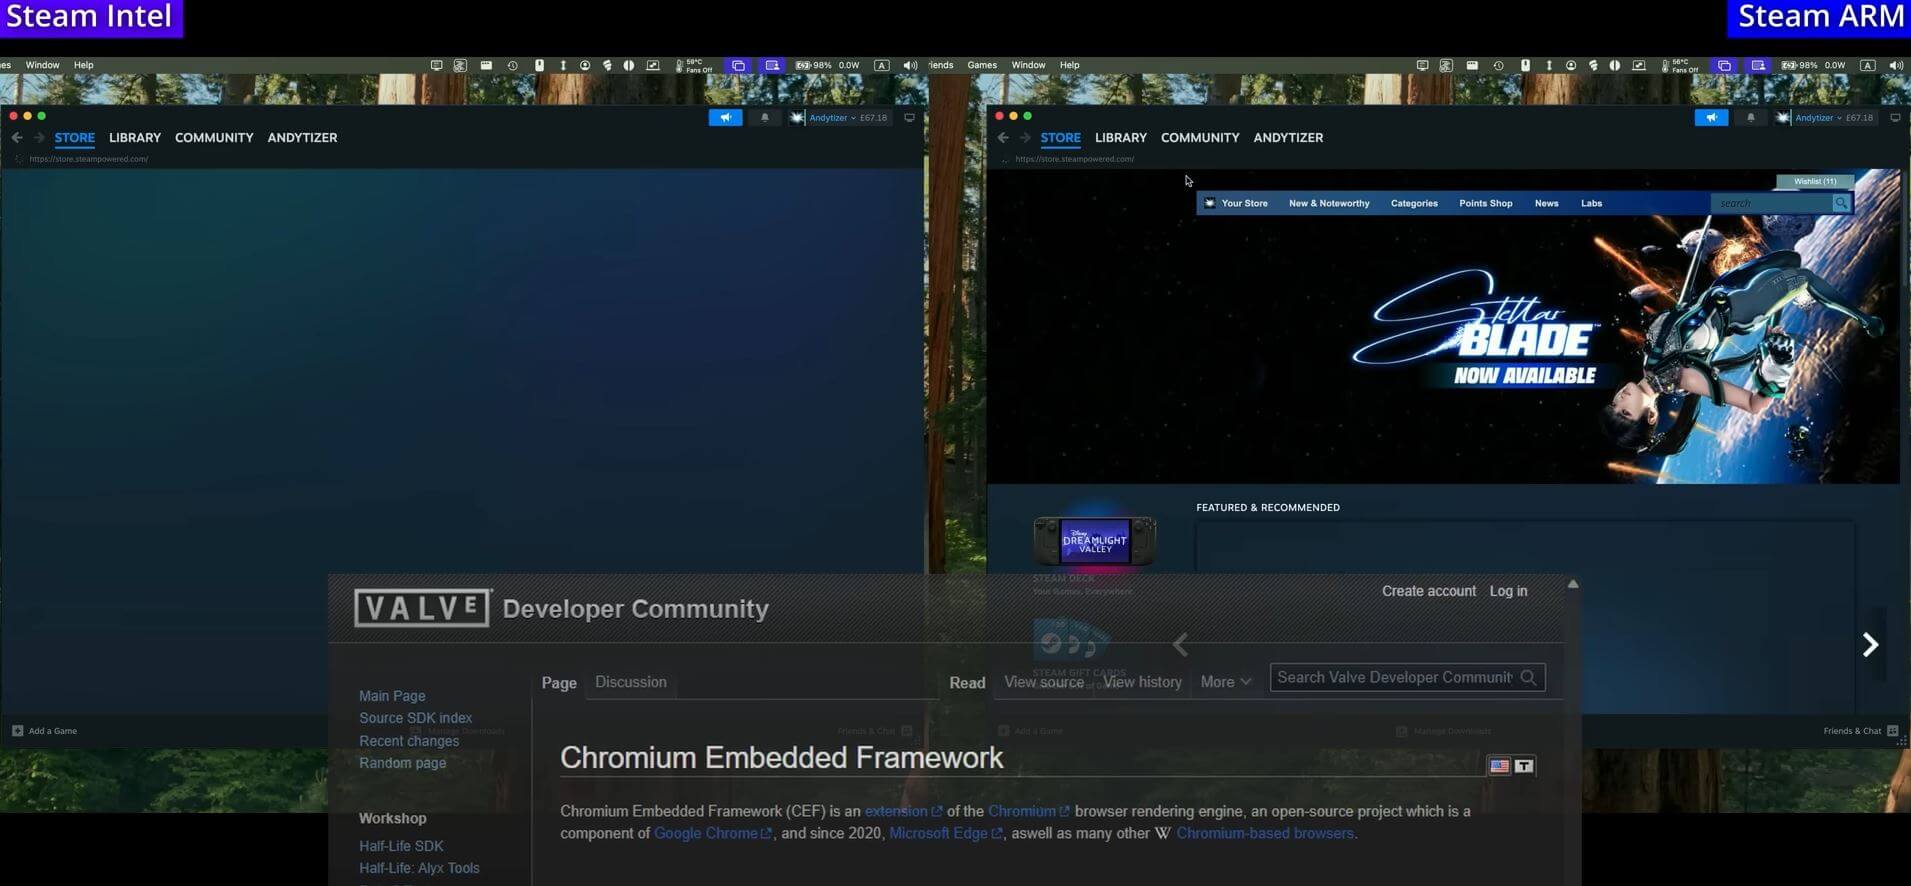Click the wiki search magnifier icon
This screenshot has height=886, width=1911.
coord(1528,678)
